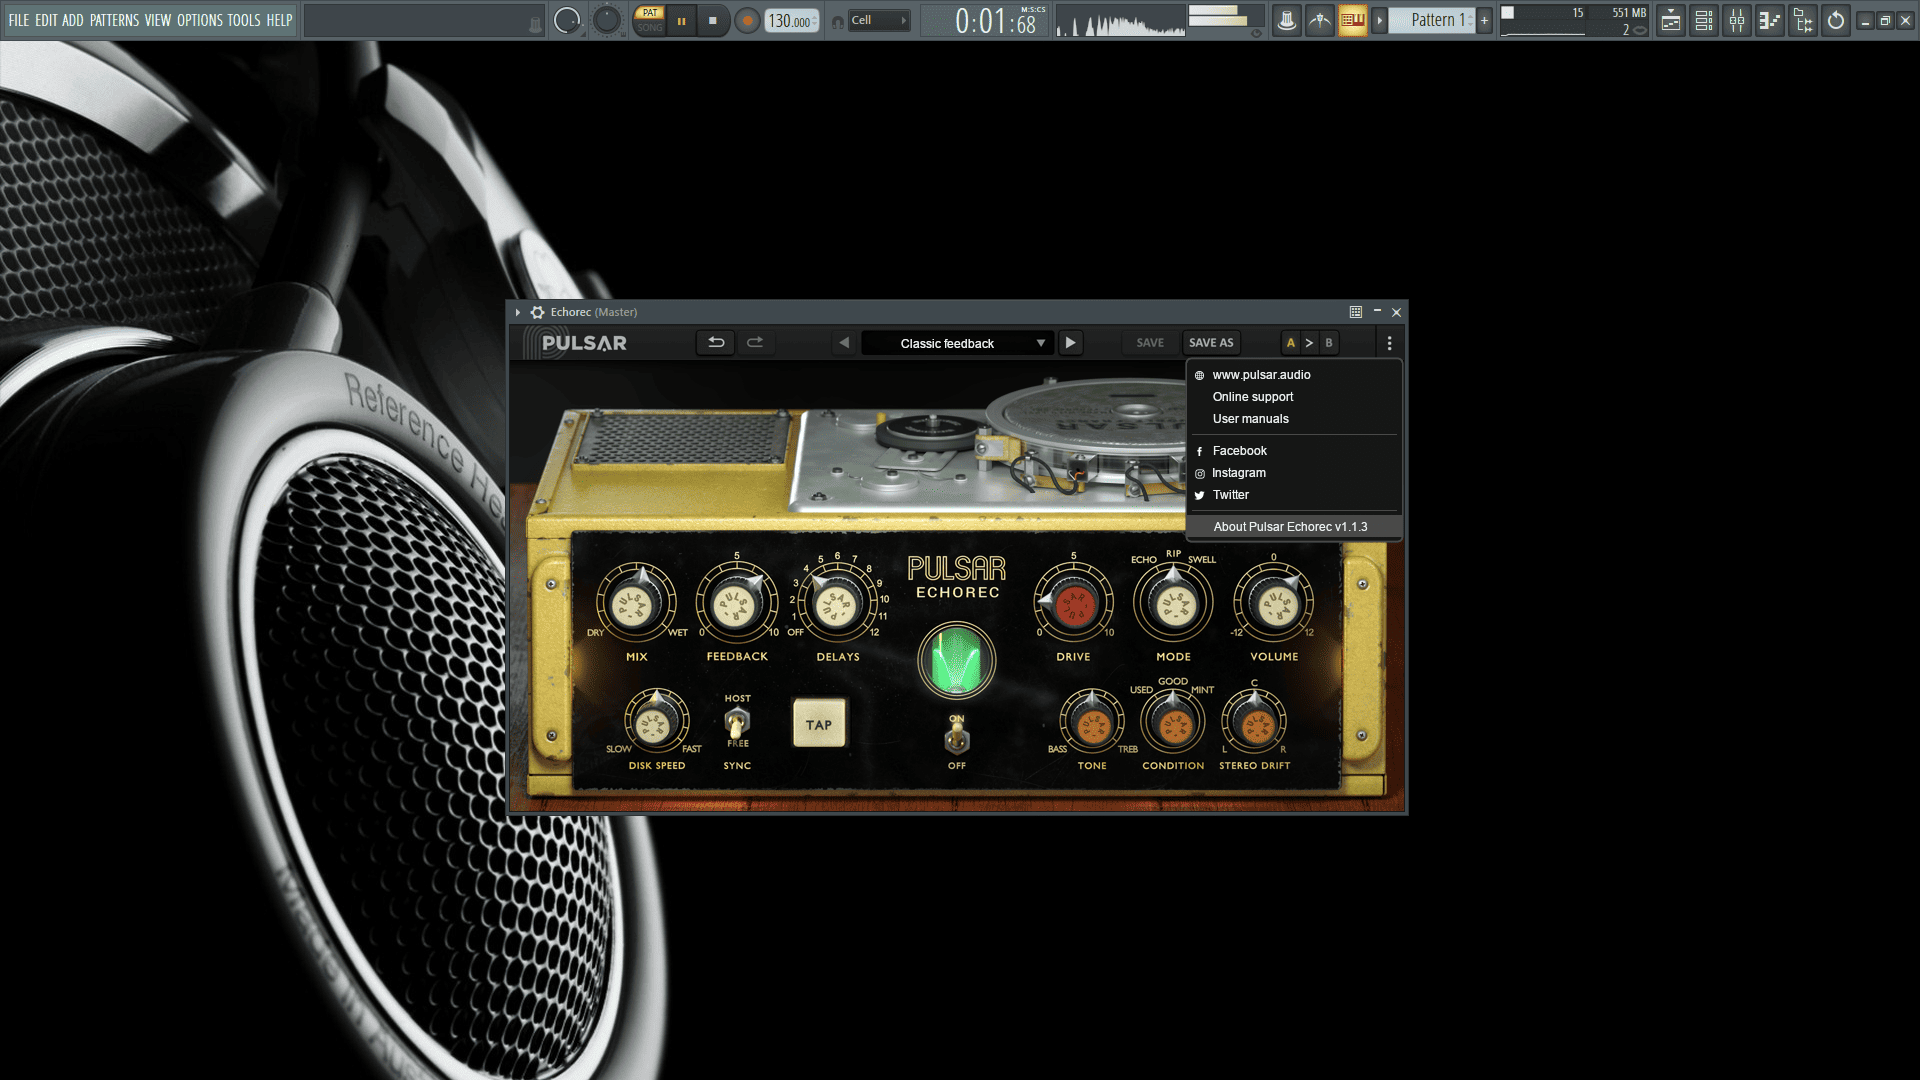The height and width of the screenshot is (1080, 1920).
Task: Open the VIEW menu
Action: click(x=158, y=20)
